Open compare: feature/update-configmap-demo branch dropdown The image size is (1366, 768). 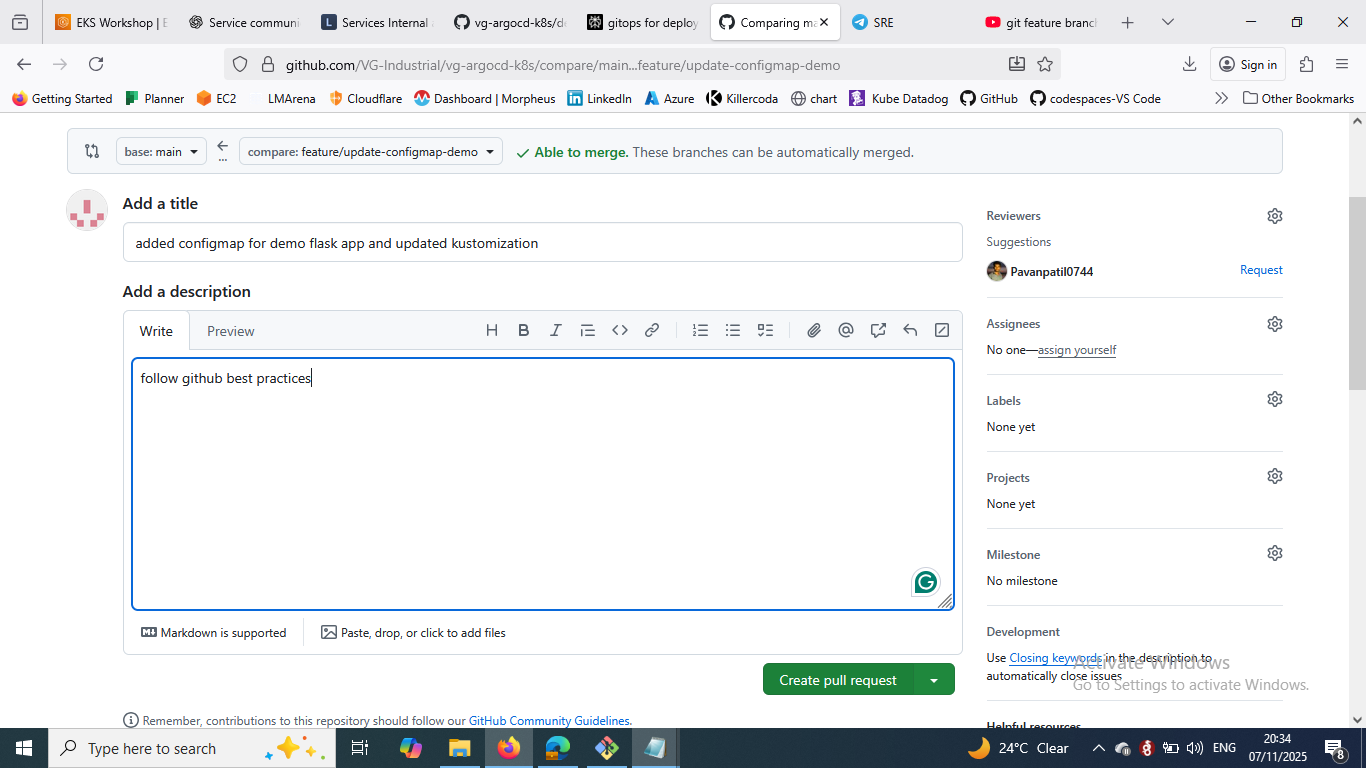[370, 152]
